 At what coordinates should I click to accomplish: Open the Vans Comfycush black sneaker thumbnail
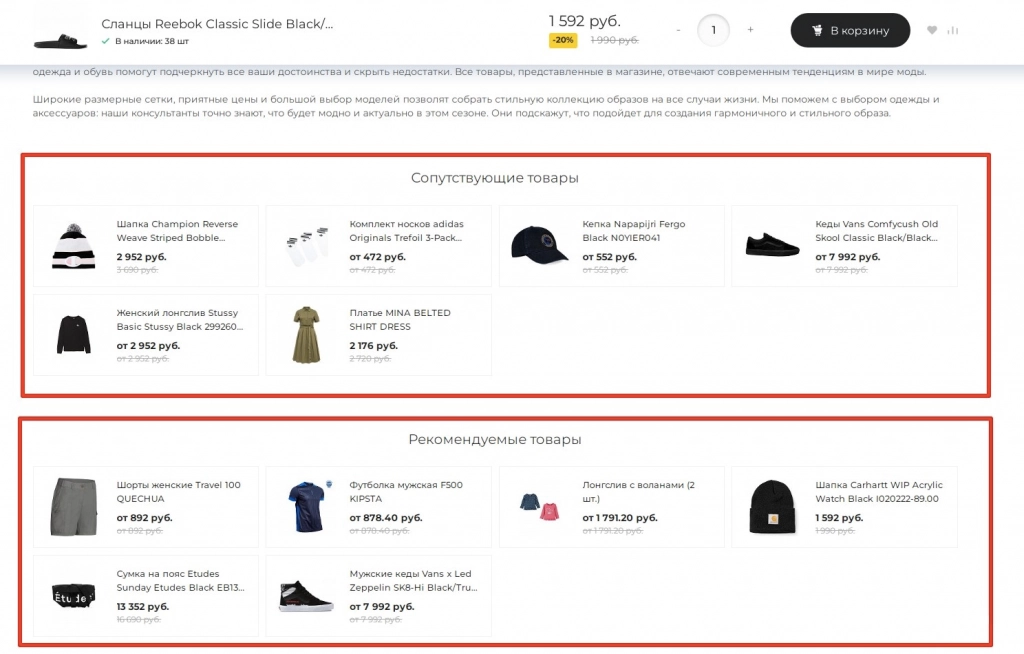coord(772,245)
